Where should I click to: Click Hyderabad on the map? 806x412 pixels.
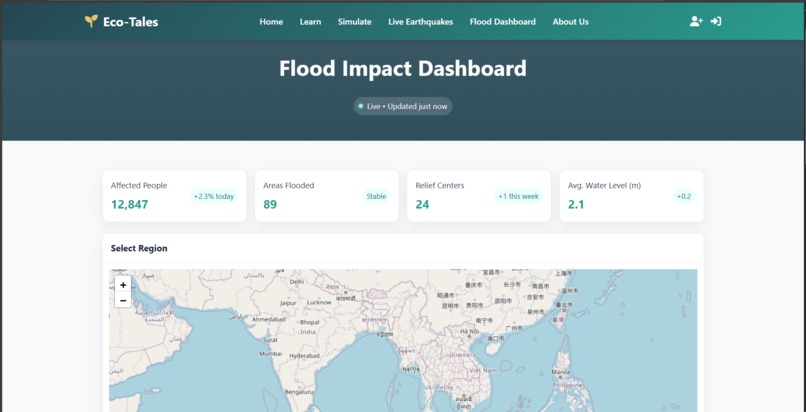coord(304,355)
